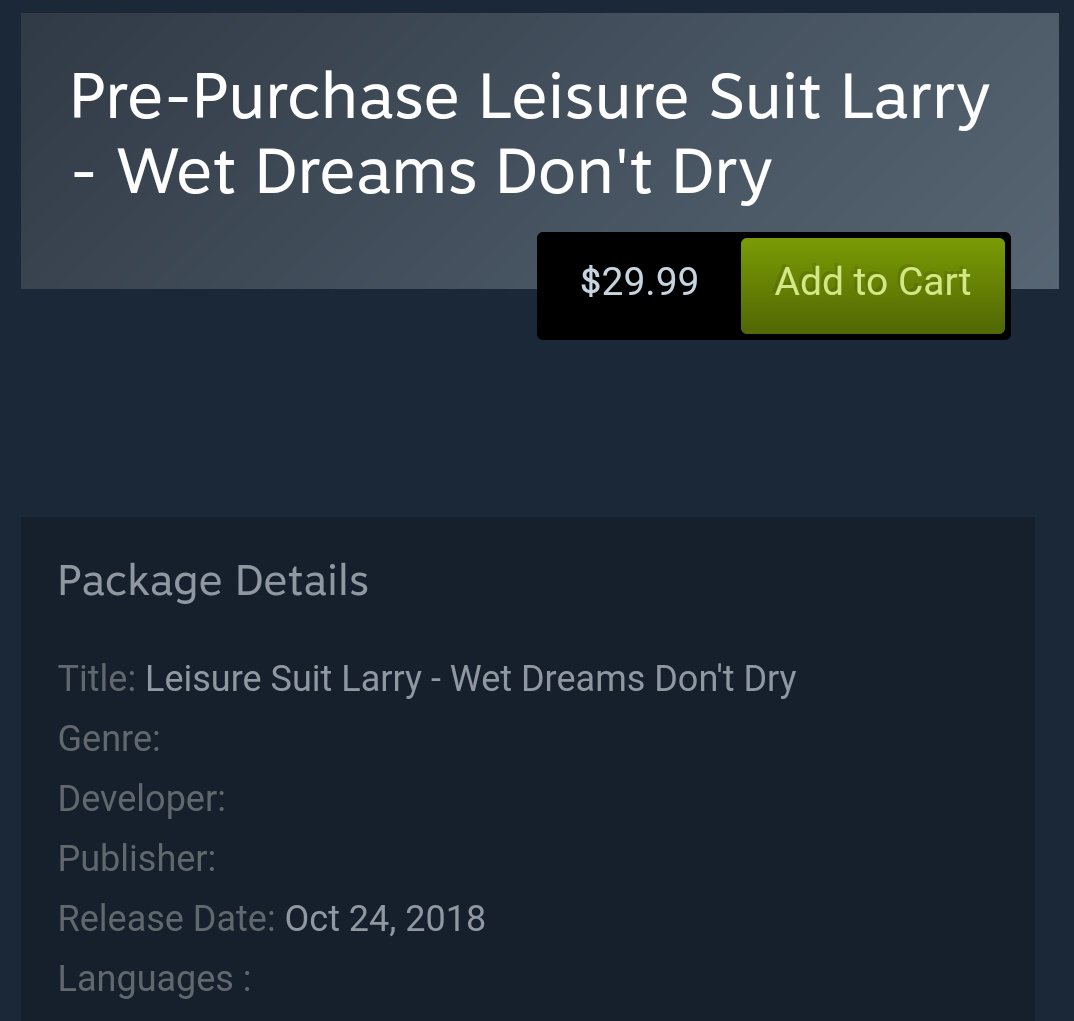Click the Publisher: field label
This screenshot has height=1021, width=1074.
point(137,859)
